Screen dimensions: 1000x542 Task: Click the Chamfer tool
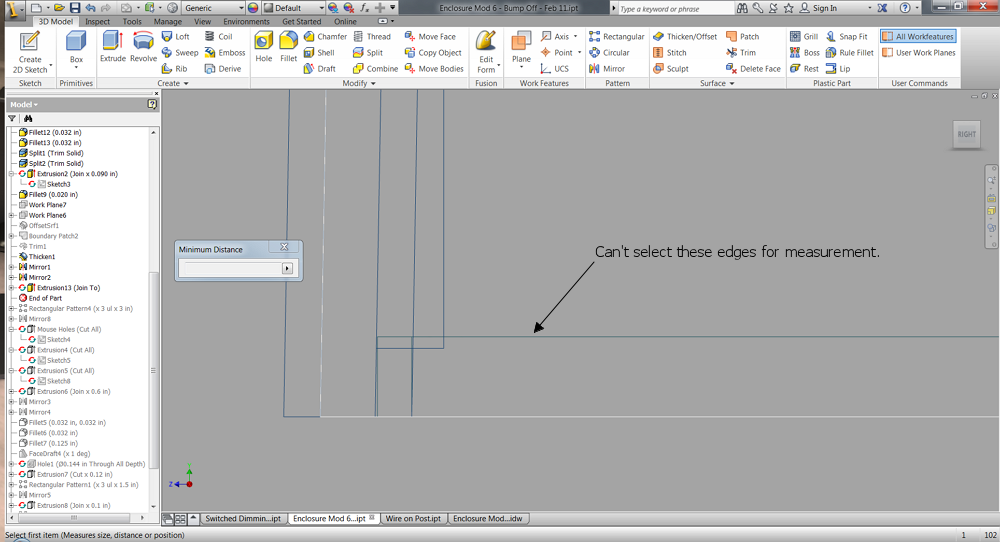click(x=325, y=36)
